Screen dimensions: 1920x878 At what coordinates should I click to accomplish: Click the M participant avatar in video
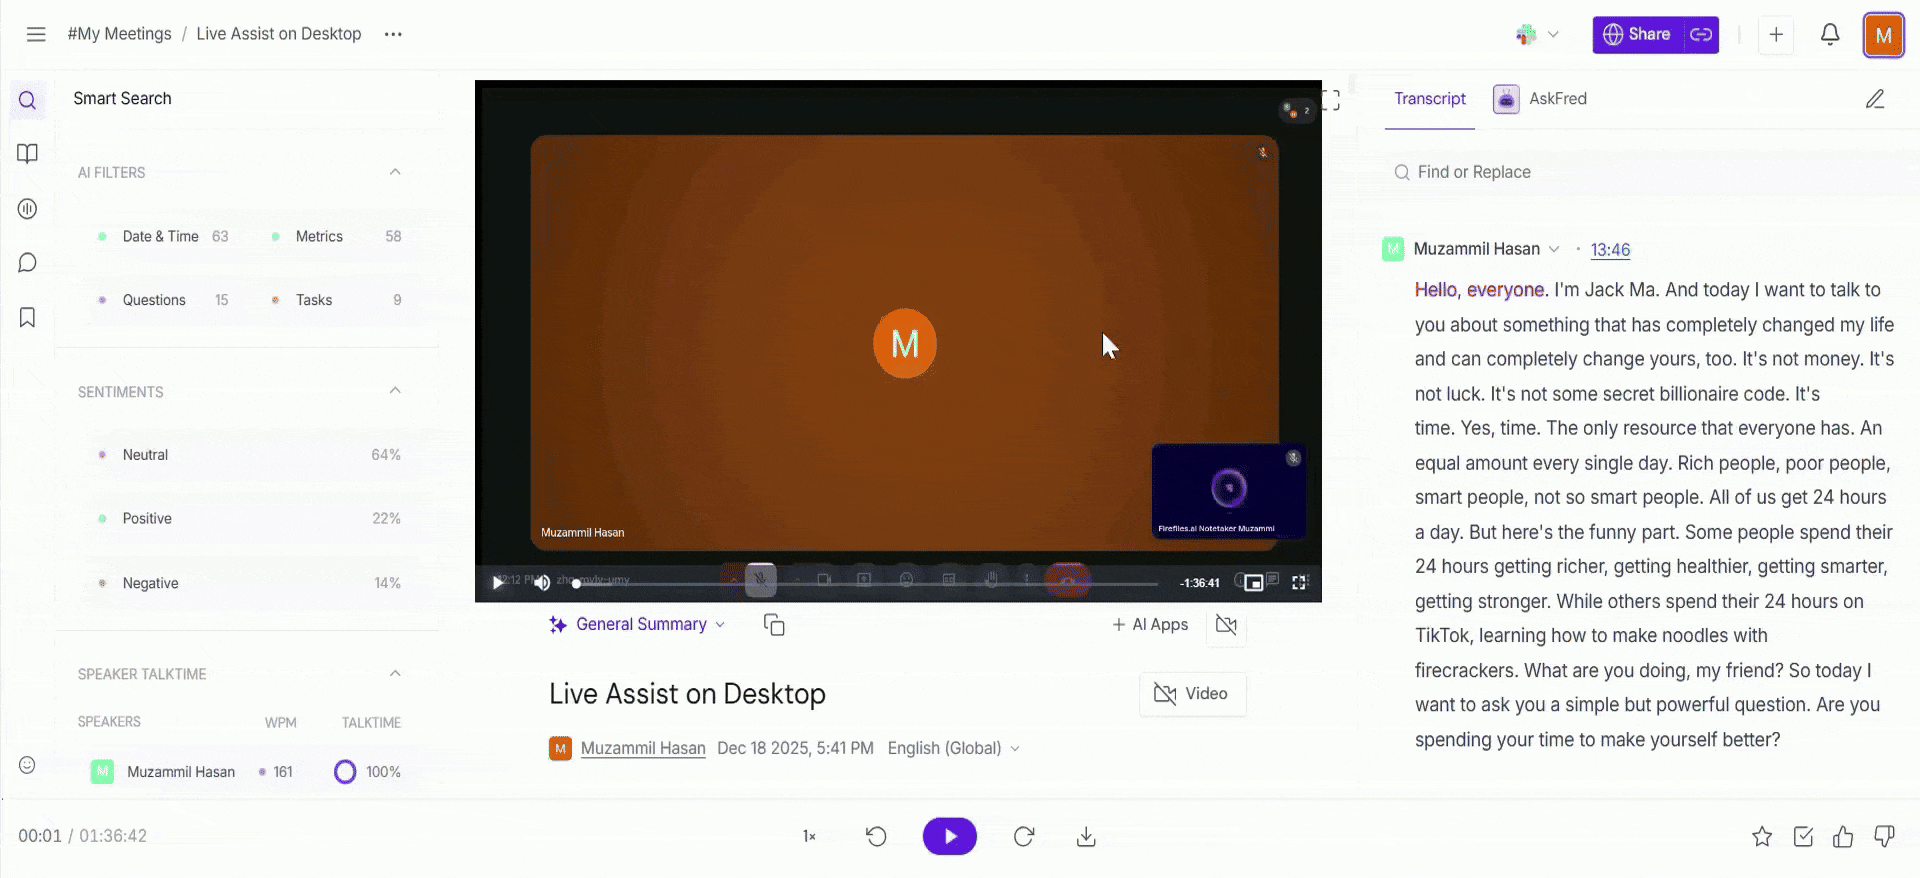[905, 344]
